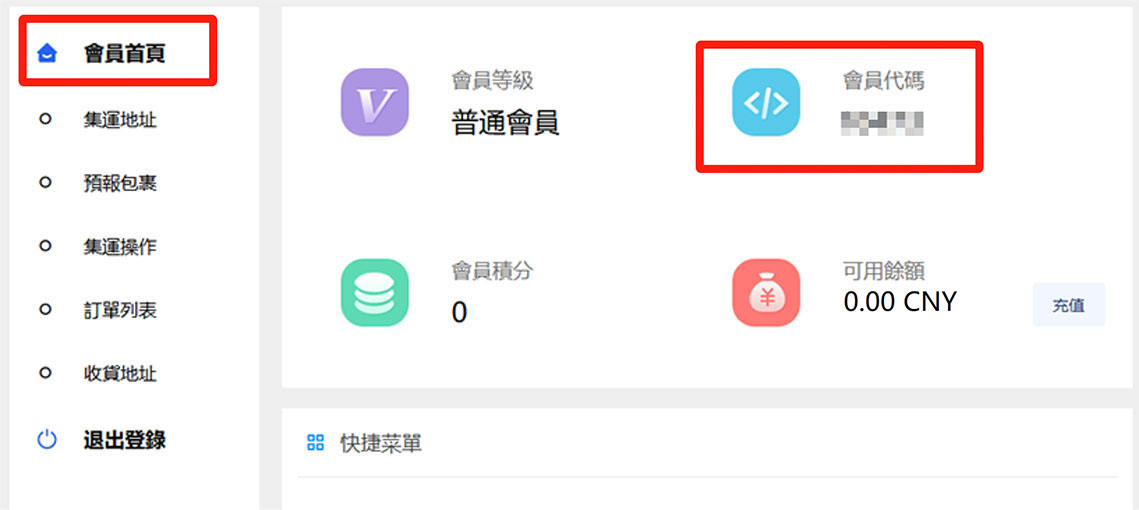This screenshot has width=1139, height=510.
Task: Click the purple V membership level icon
Action: point(375,102)
